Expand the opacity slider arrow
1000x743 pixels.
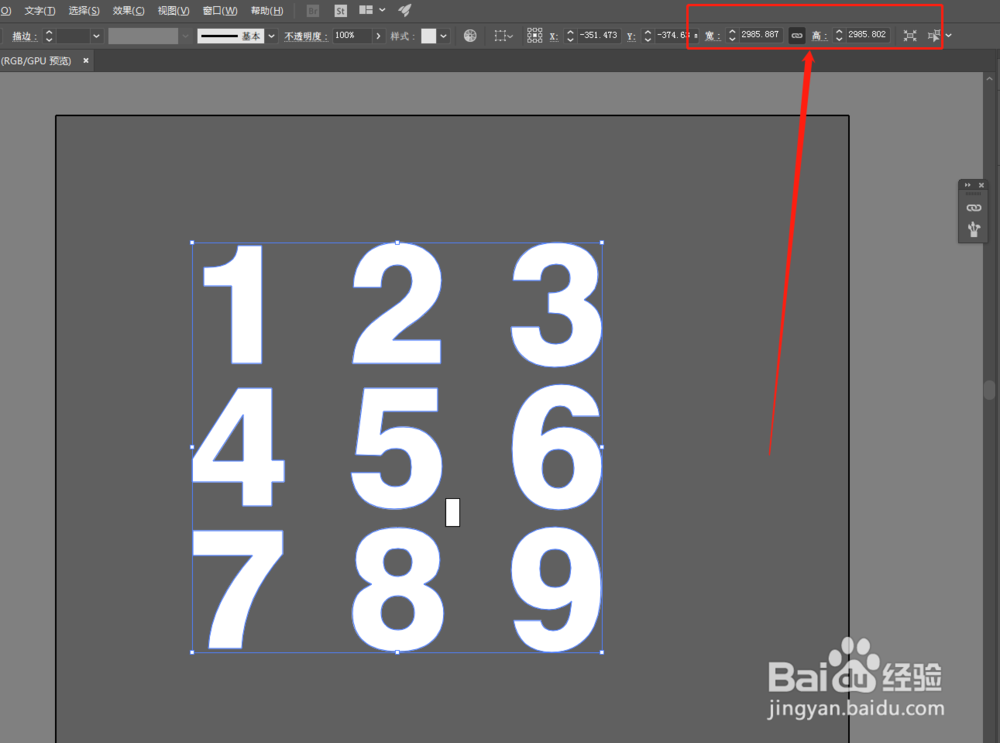coord(378,36)
